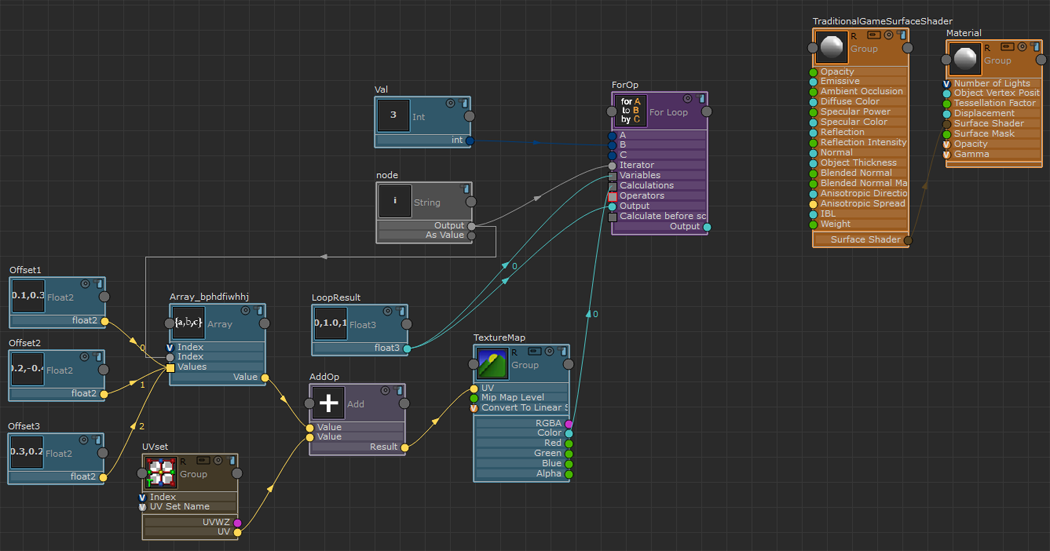Click the rectangle group icon on TraditionalGameSurfaceShader
The height and width of the screenshot is (551, 1050).
873,35
